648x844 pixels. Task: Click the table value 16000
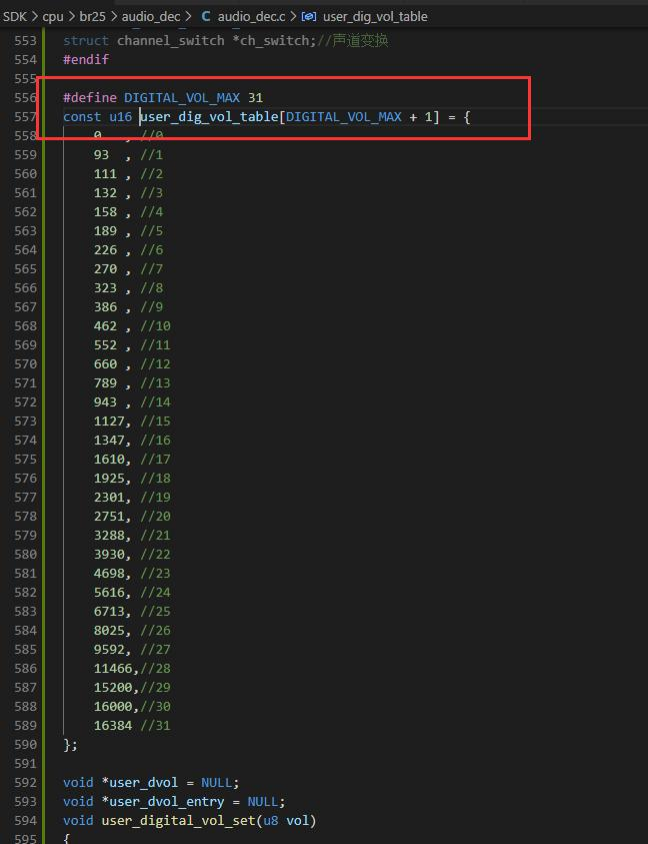[112, 706]
